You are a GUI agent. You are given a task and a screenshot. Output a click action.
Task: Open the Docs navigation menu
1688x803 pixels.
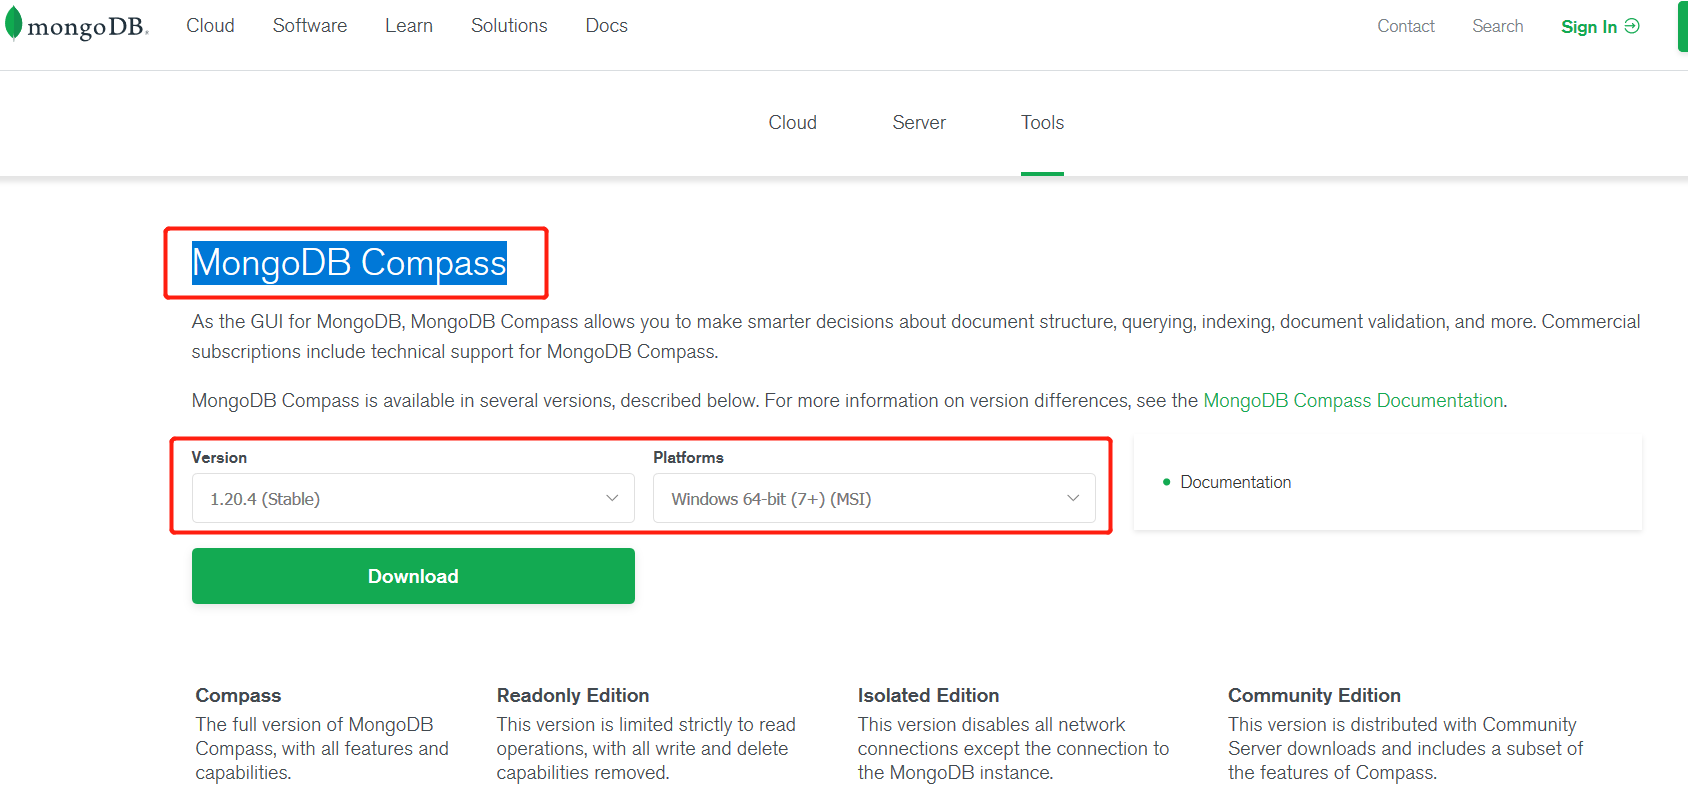(607, 26)
